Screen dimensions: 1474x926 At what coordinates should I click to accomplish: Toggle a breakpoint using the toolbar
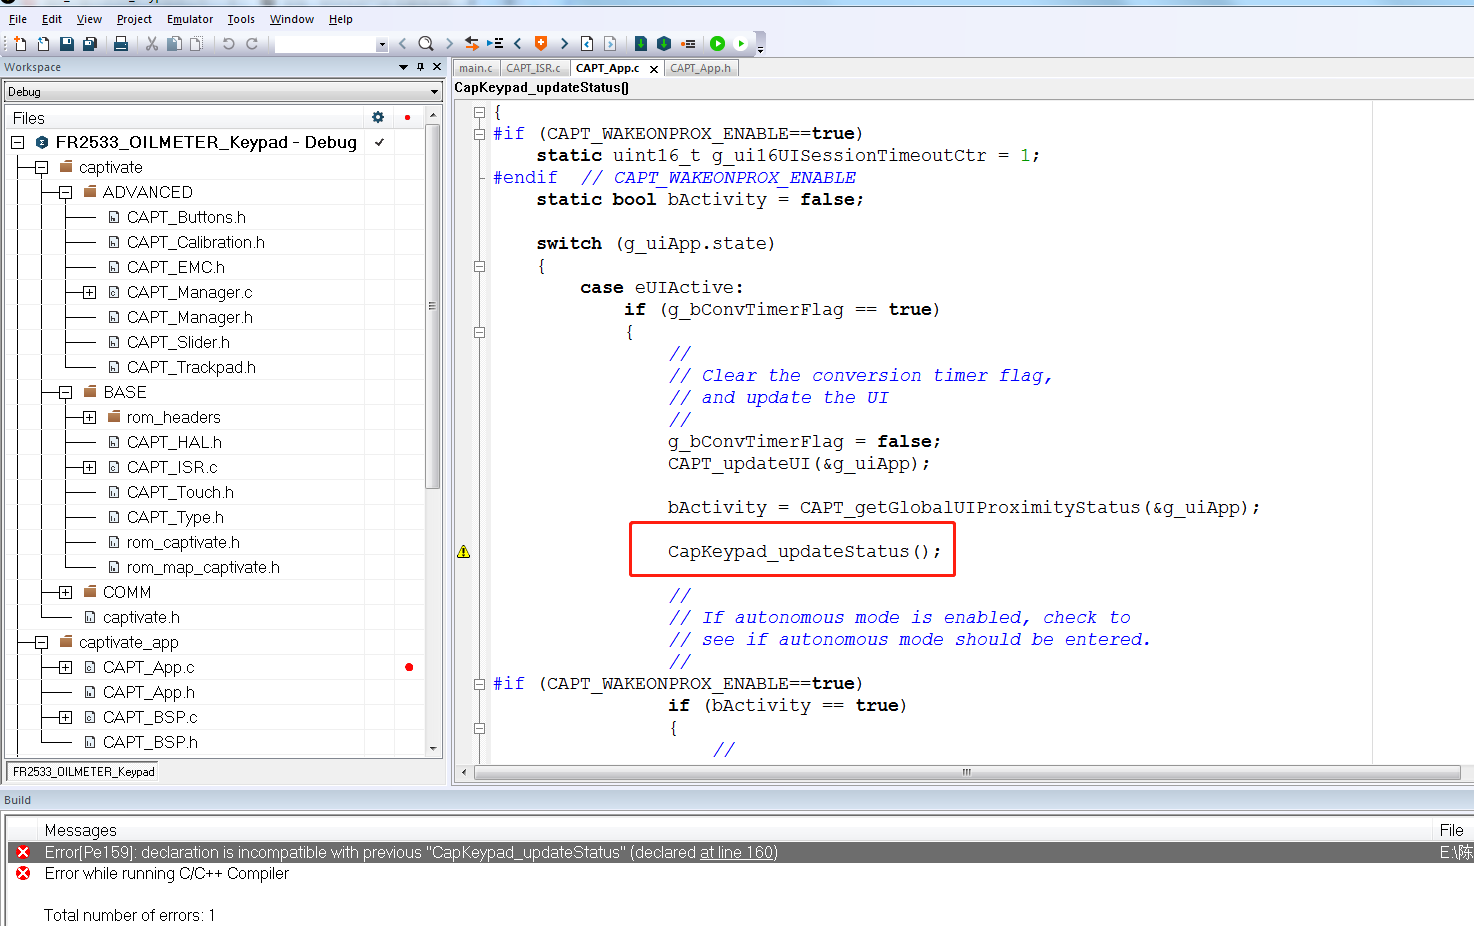point(688,43)
